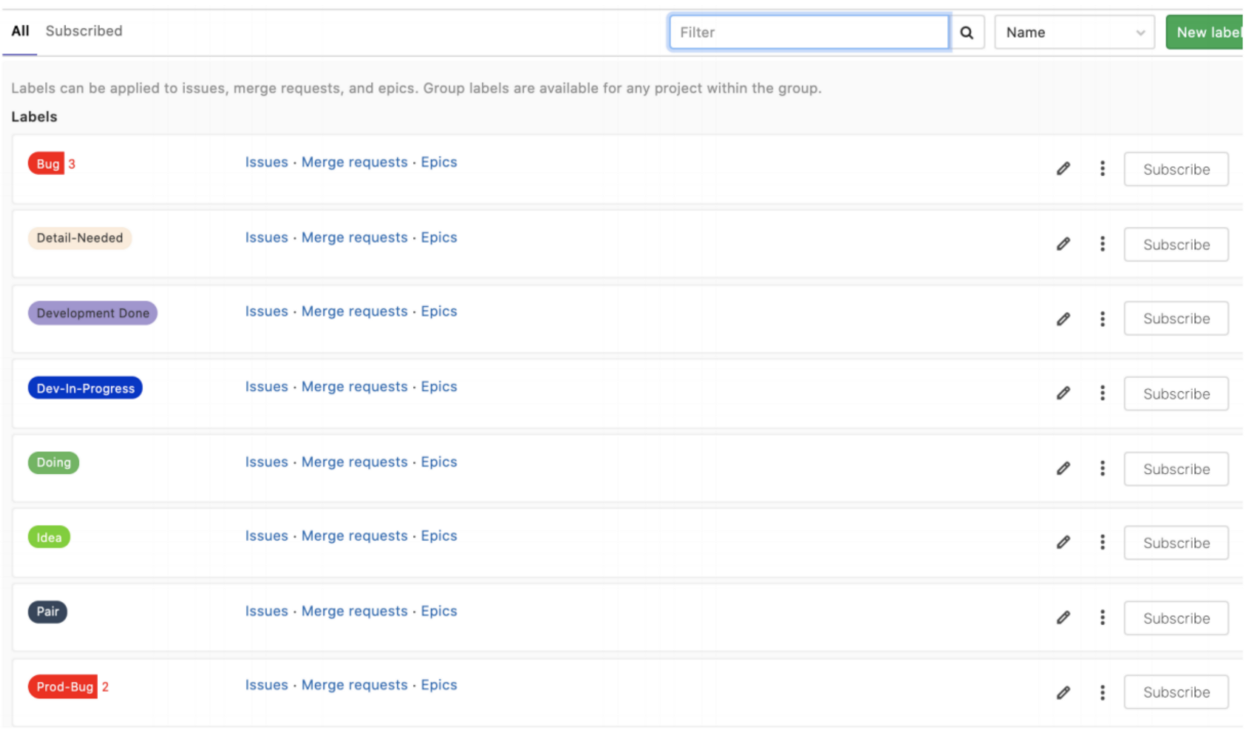Click the pencil edit icon for Bug label

(1063, 169)
